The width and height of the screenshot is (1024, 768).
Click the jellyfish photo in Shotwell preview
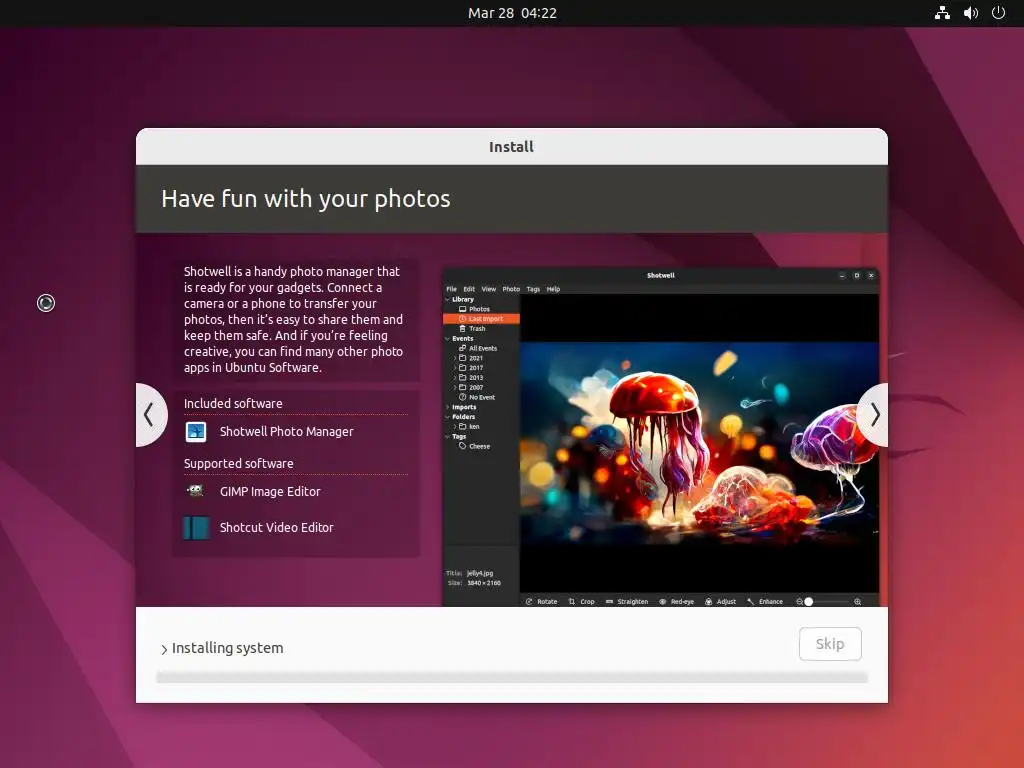pyautogui.click(x=699, y=443)
